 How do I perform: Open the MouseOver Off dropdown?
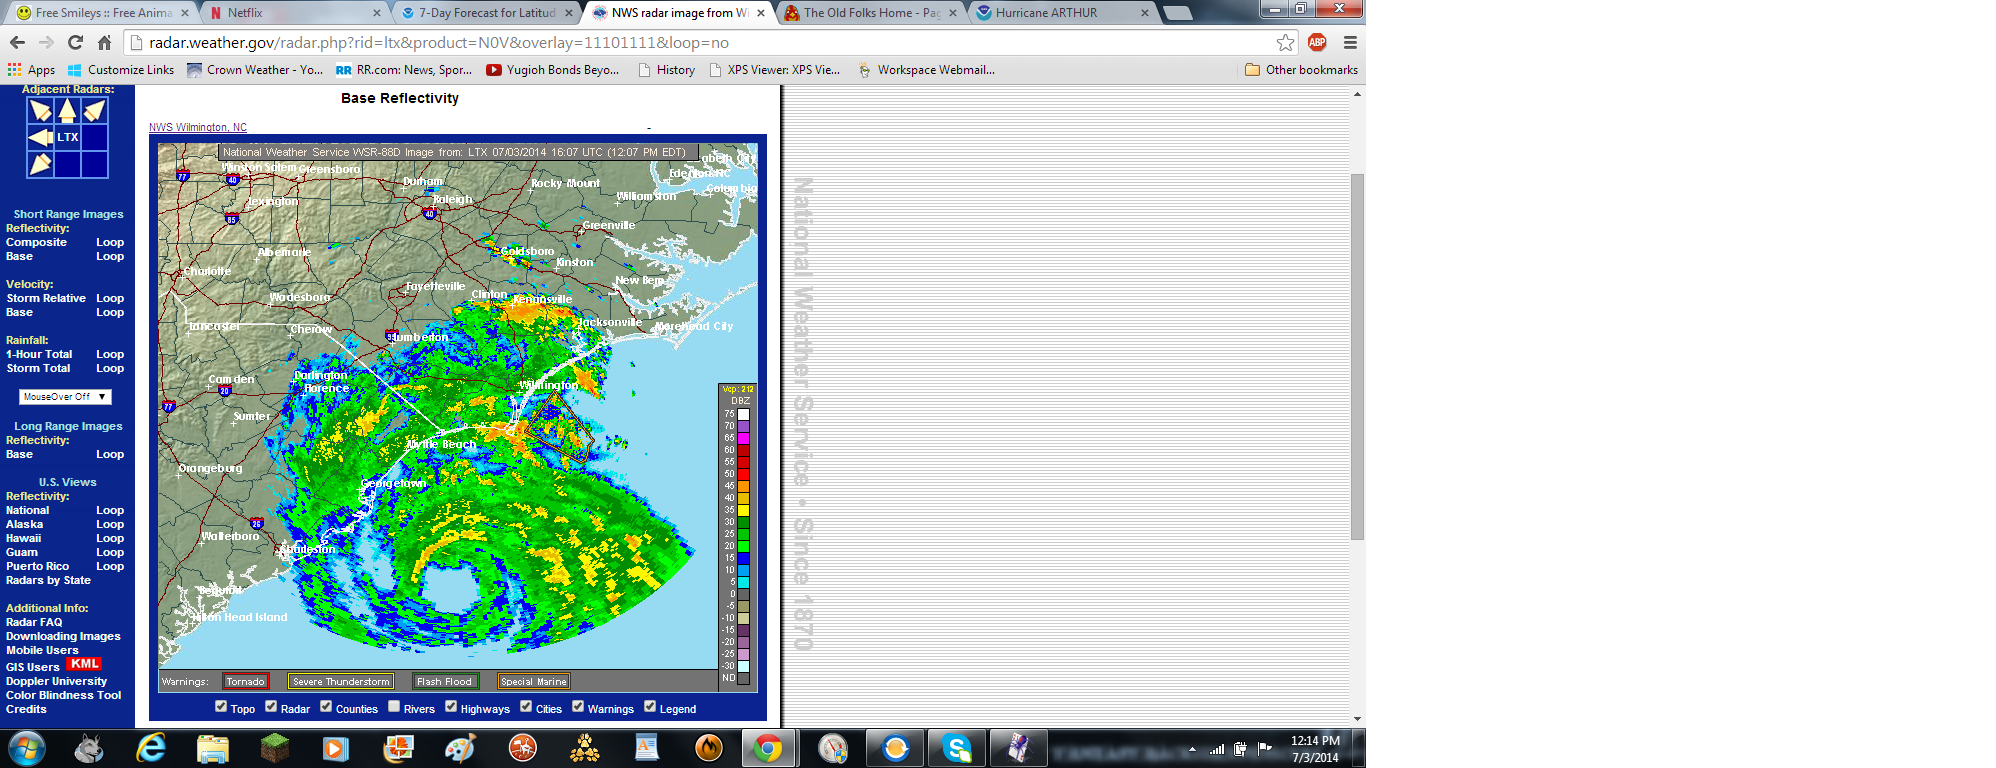(x=65, y=397)
